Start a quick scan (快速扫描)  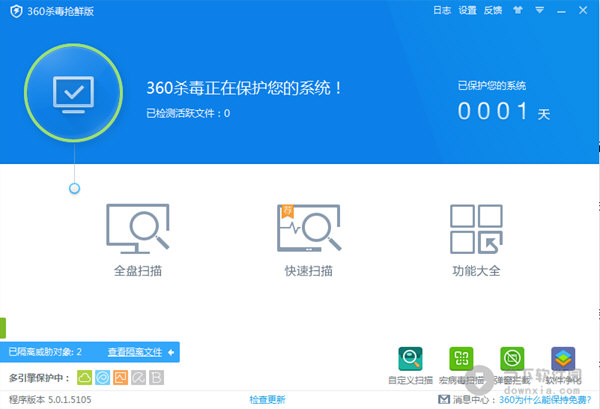click(309, 239)
